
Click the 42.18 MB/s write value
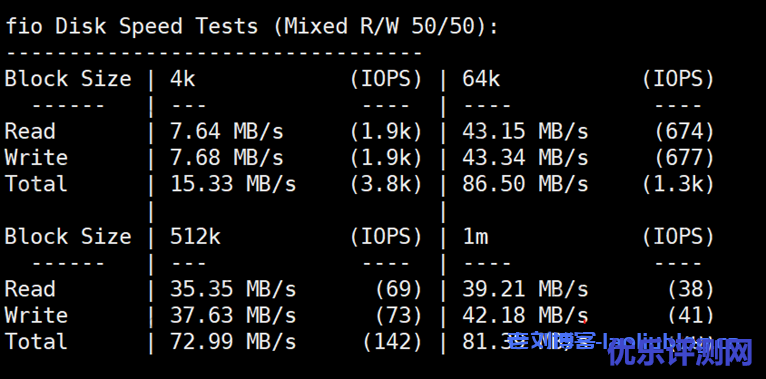pyautogui.click(x=525, y=316)
